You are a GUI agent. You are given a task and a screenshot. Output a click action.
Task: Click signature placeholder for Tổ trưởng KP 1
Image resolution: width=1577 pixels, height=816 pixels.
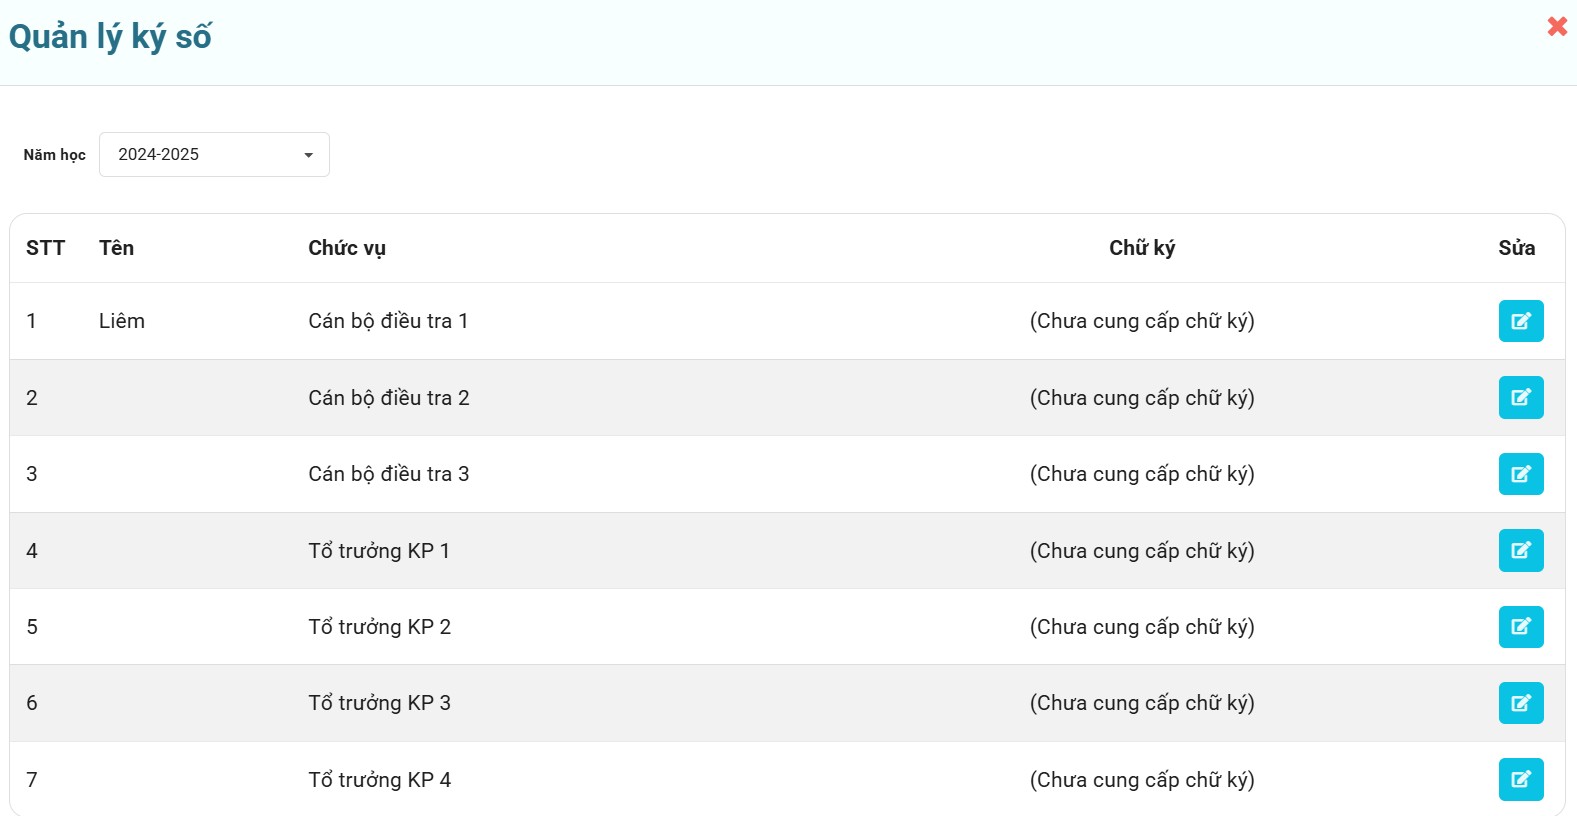click(1141, 551)
